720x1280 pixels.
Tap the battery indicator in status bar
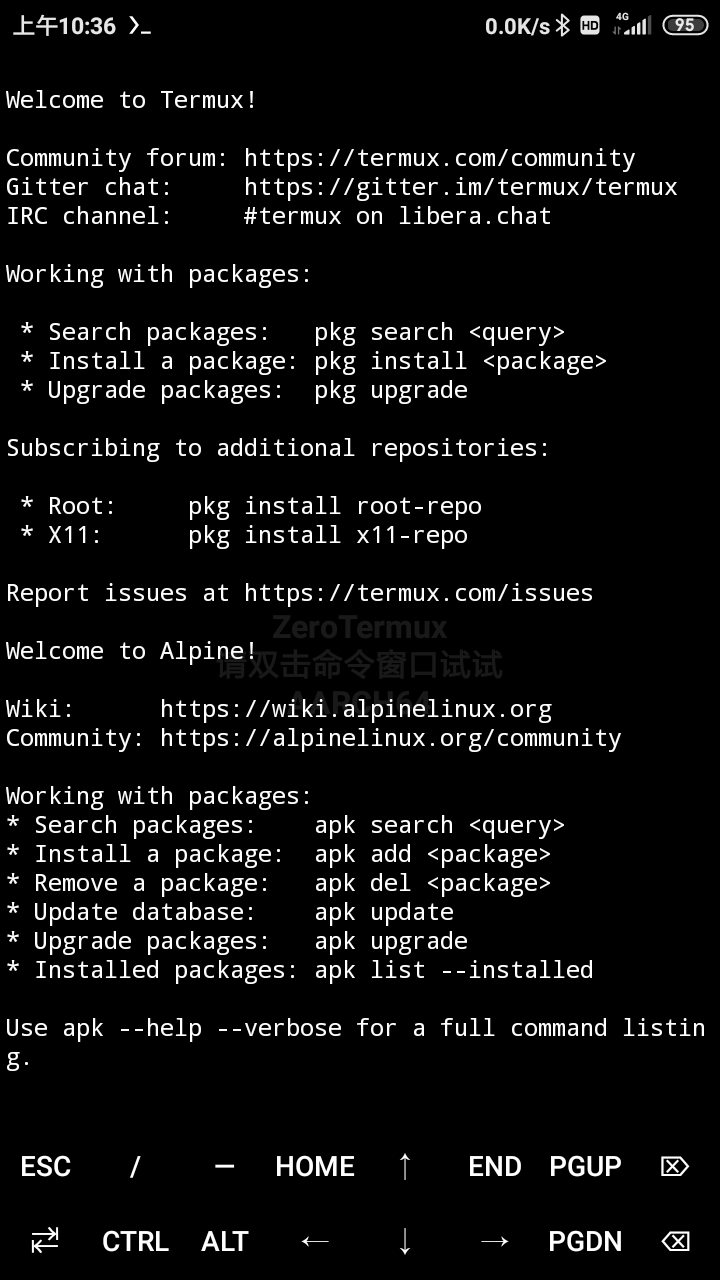coord(685,26)
